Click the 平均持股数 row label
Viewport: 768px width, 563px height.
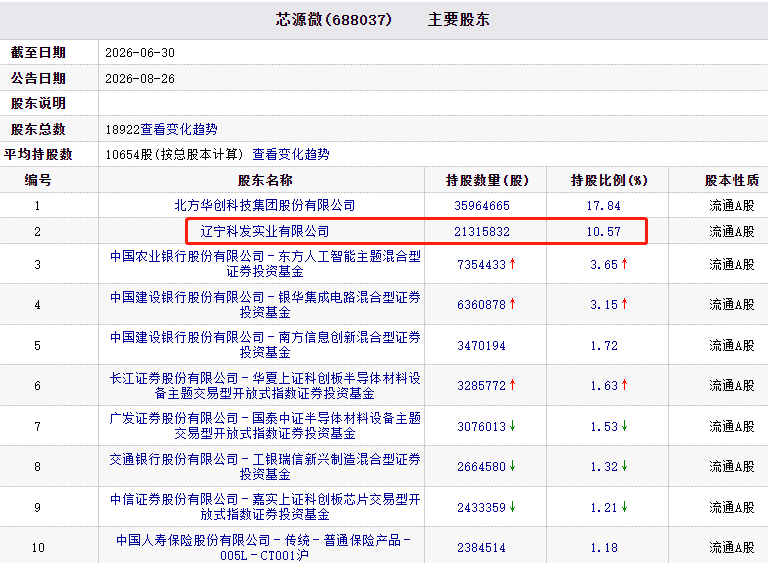pos(38,154)
